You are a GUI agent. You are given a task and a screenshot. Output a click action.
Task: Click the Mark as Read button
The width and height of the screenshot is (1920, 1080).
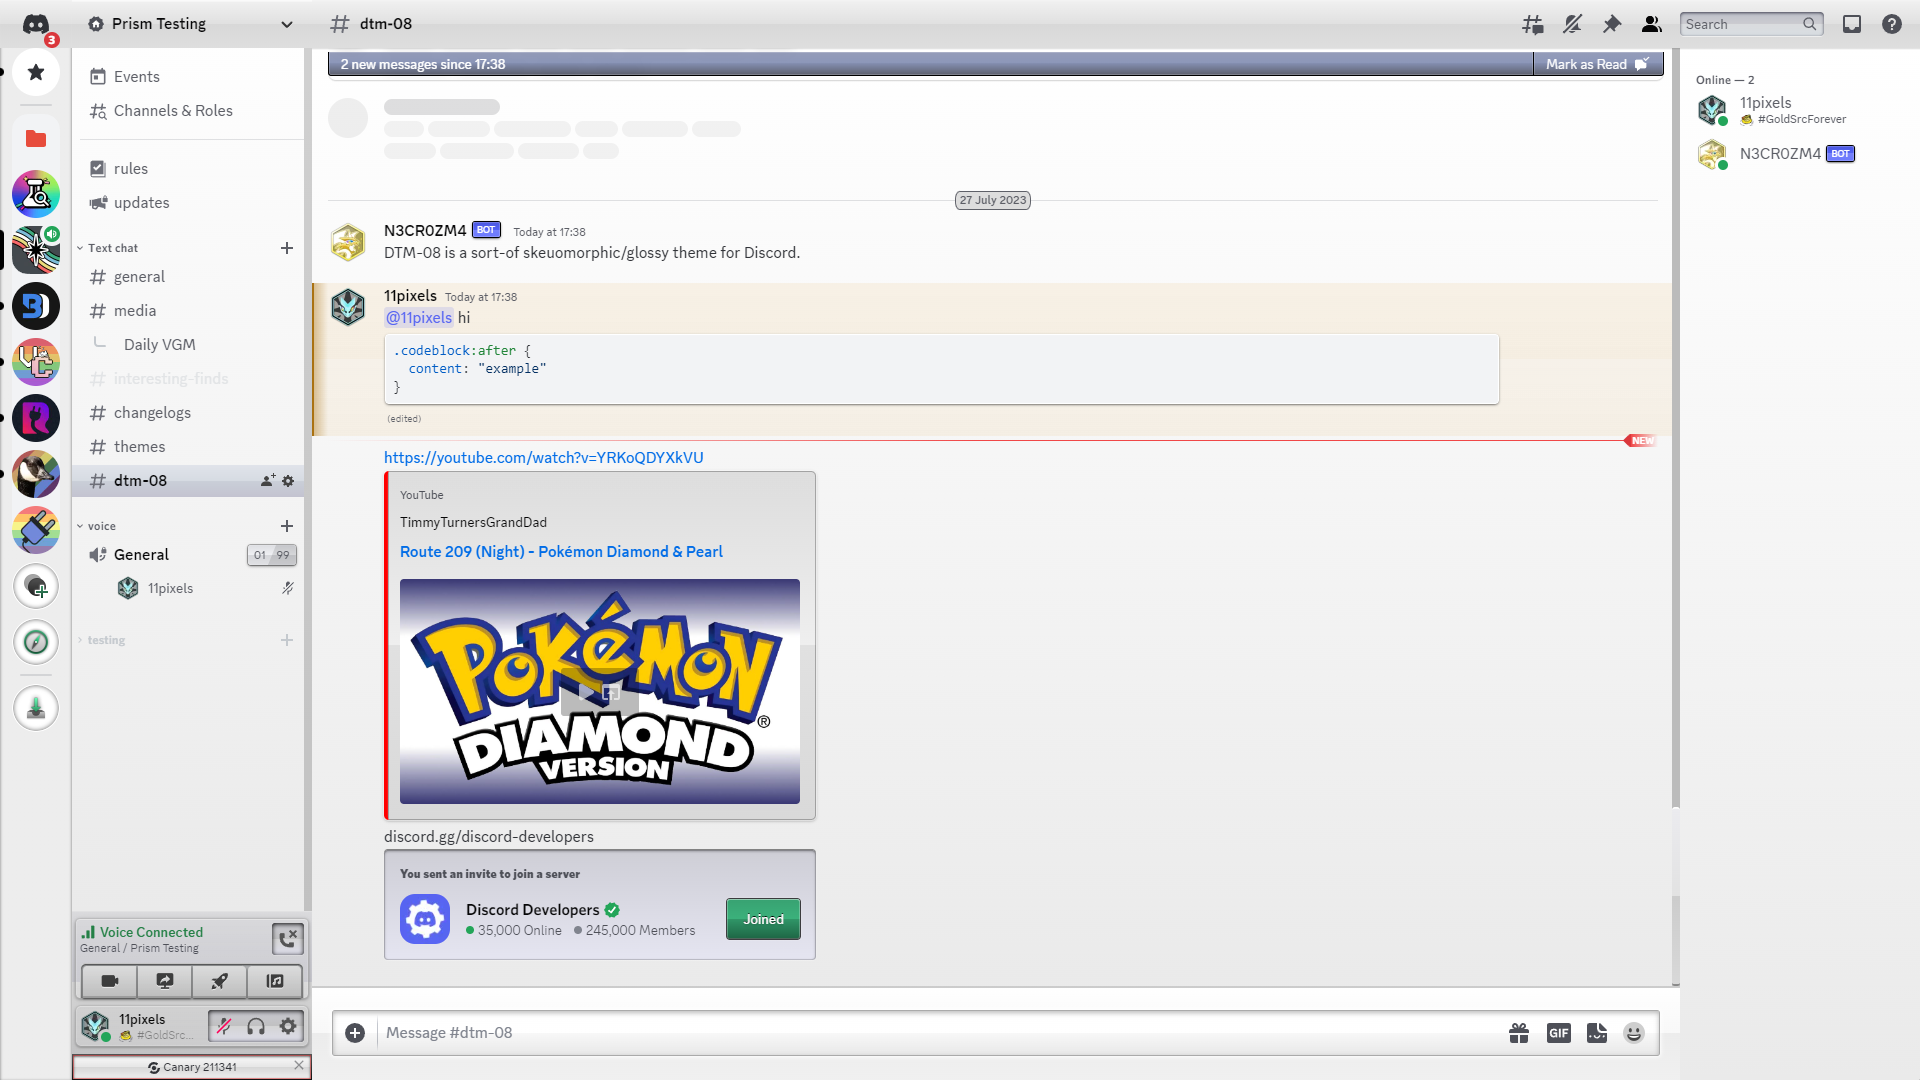click(x=1596, y=64)
